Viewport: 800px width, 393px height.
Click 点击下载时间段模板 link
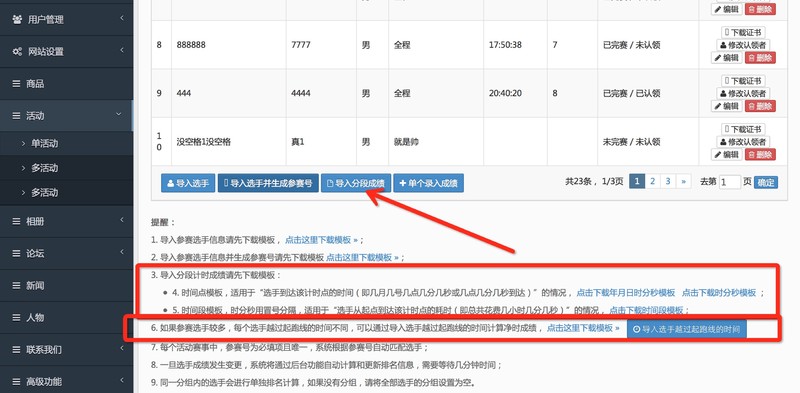pos(646,310)
